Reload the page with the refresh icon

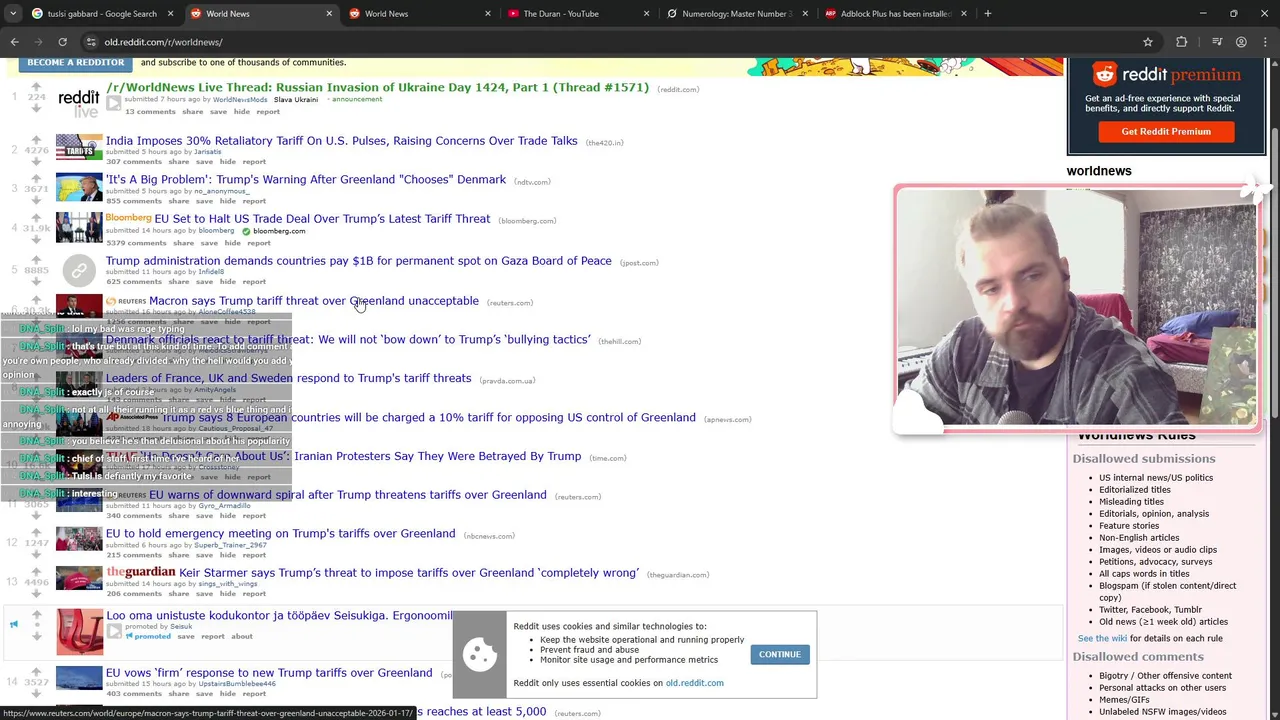tap(62, 42)
